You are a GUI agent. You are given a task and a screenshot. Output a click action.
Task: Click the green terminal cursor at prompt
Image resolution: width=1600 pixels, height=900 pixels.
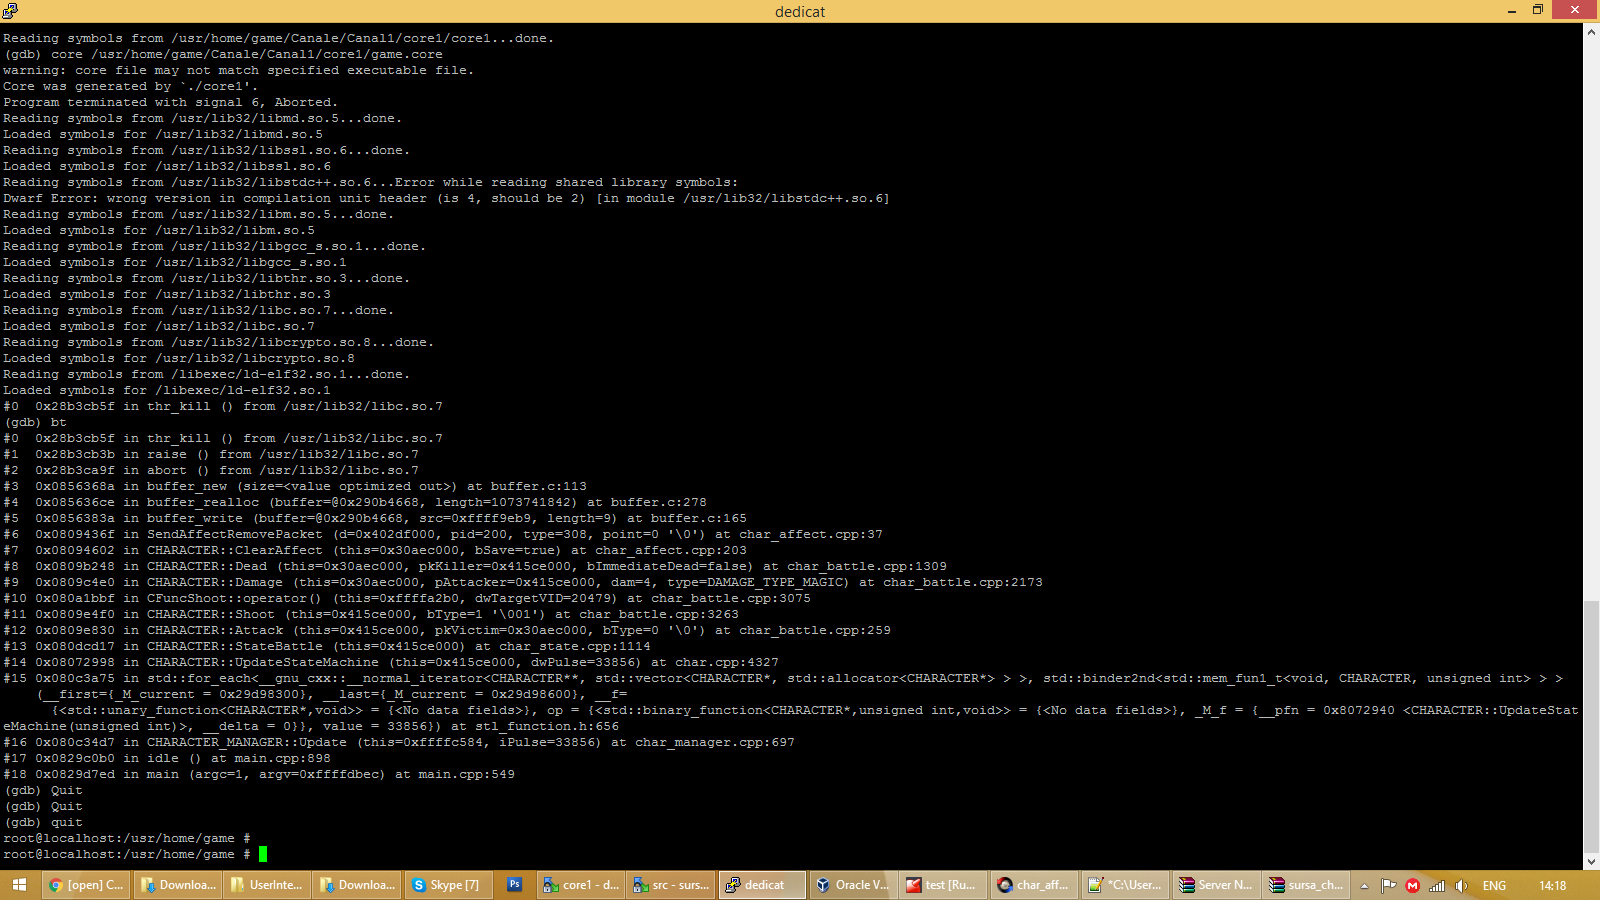pos(263,854)
